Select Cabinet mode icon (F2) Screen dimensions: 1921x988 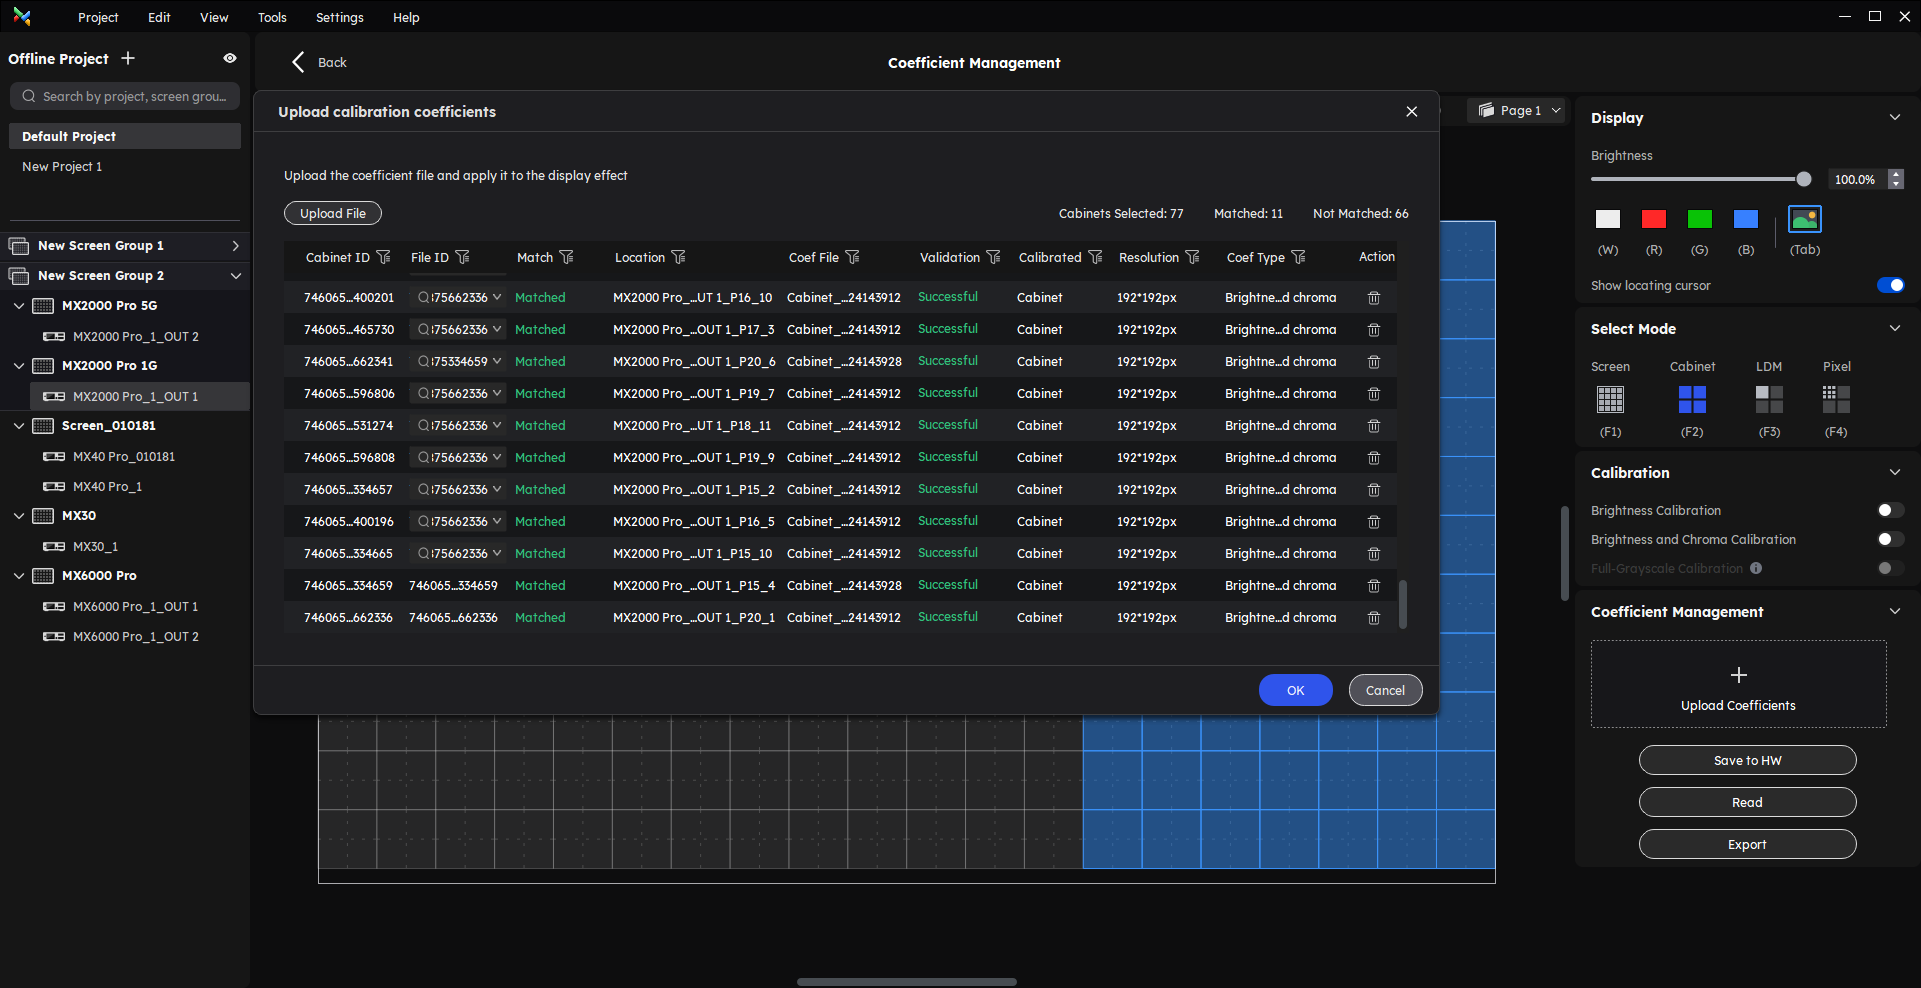click(x=1691, y=400)
